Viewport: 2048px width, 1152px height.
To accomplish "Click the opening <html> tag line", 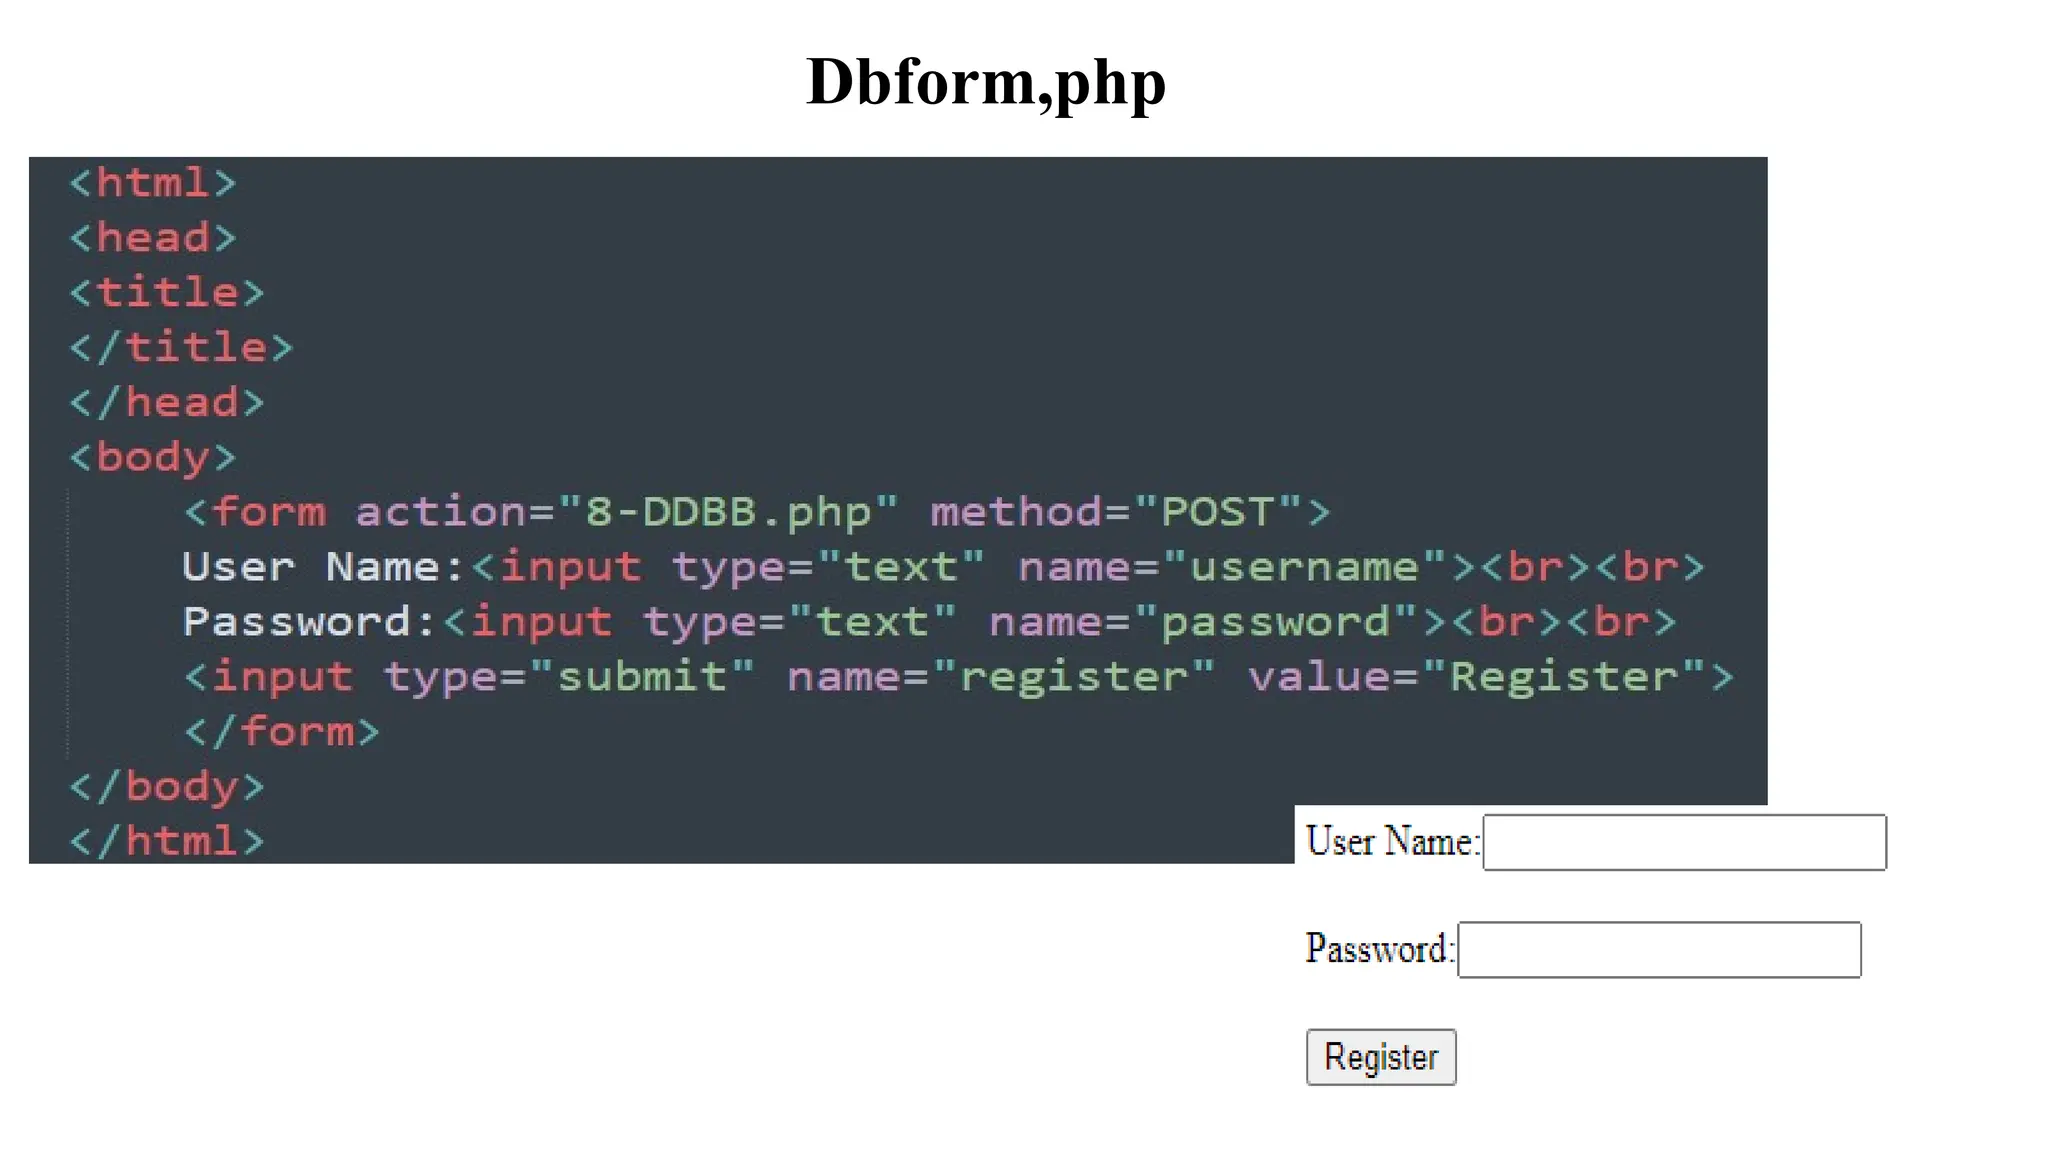I will [152, 183].
